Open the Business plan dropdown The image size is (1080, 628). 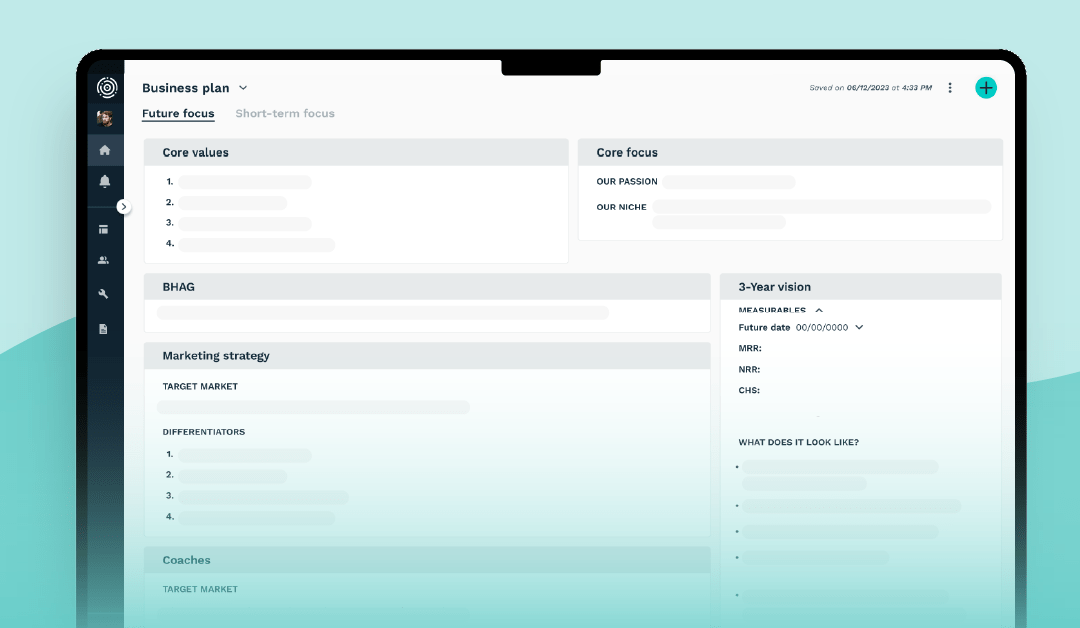pos(243,88)
